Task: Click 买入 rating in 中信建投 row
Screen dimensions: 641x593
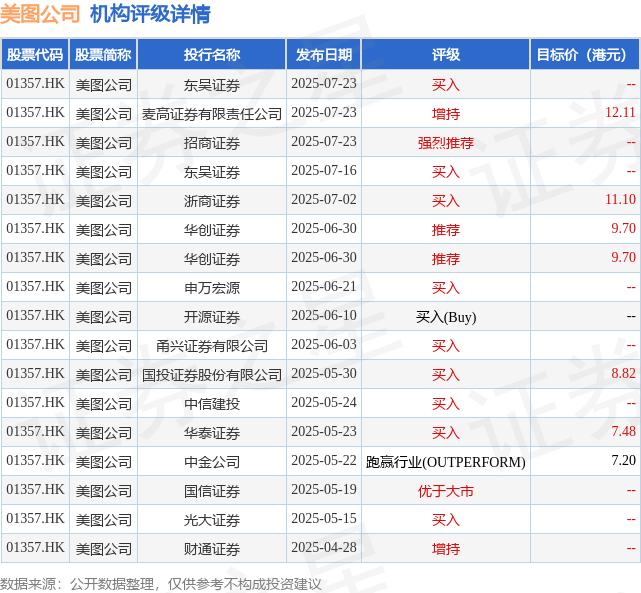Action: [x=446, y=403]
